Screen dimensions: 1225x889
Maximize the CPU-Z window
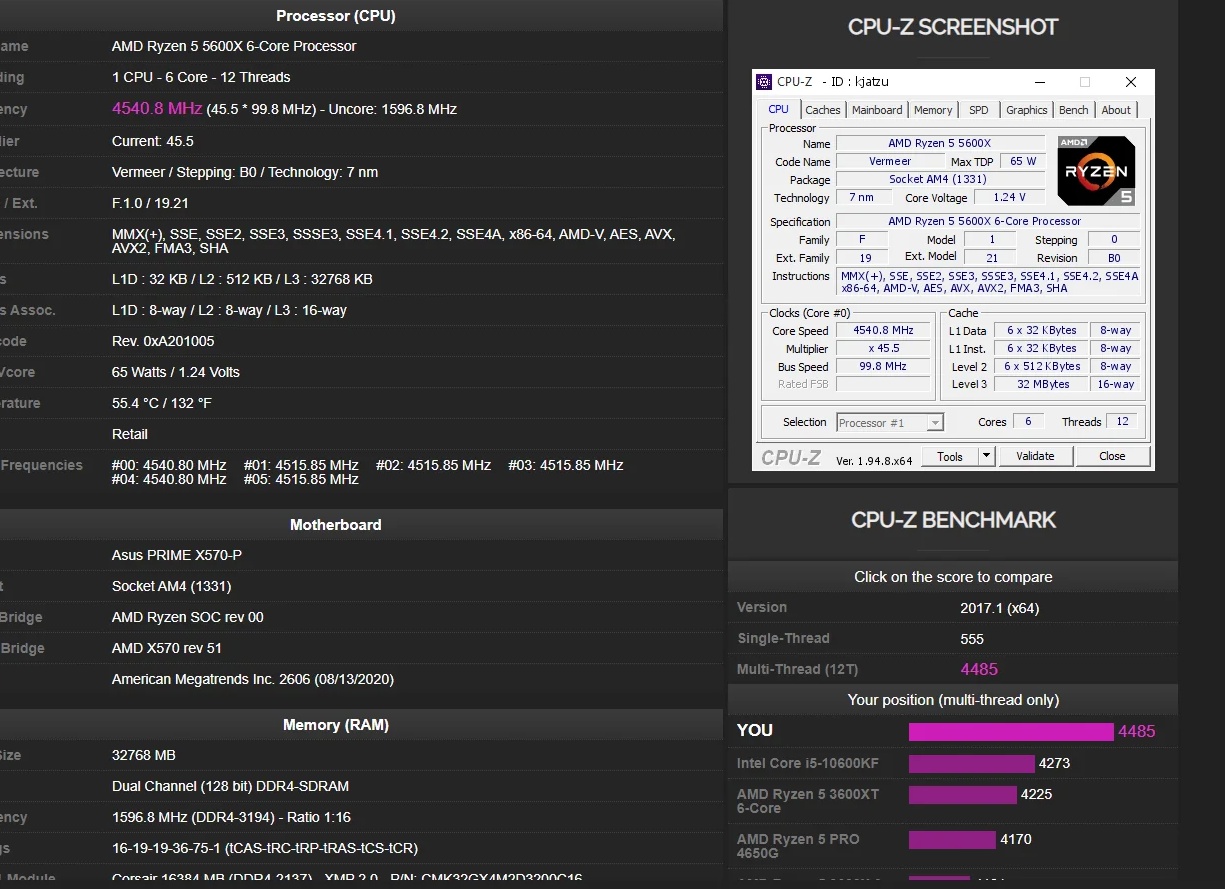(x=1085, y=82)
